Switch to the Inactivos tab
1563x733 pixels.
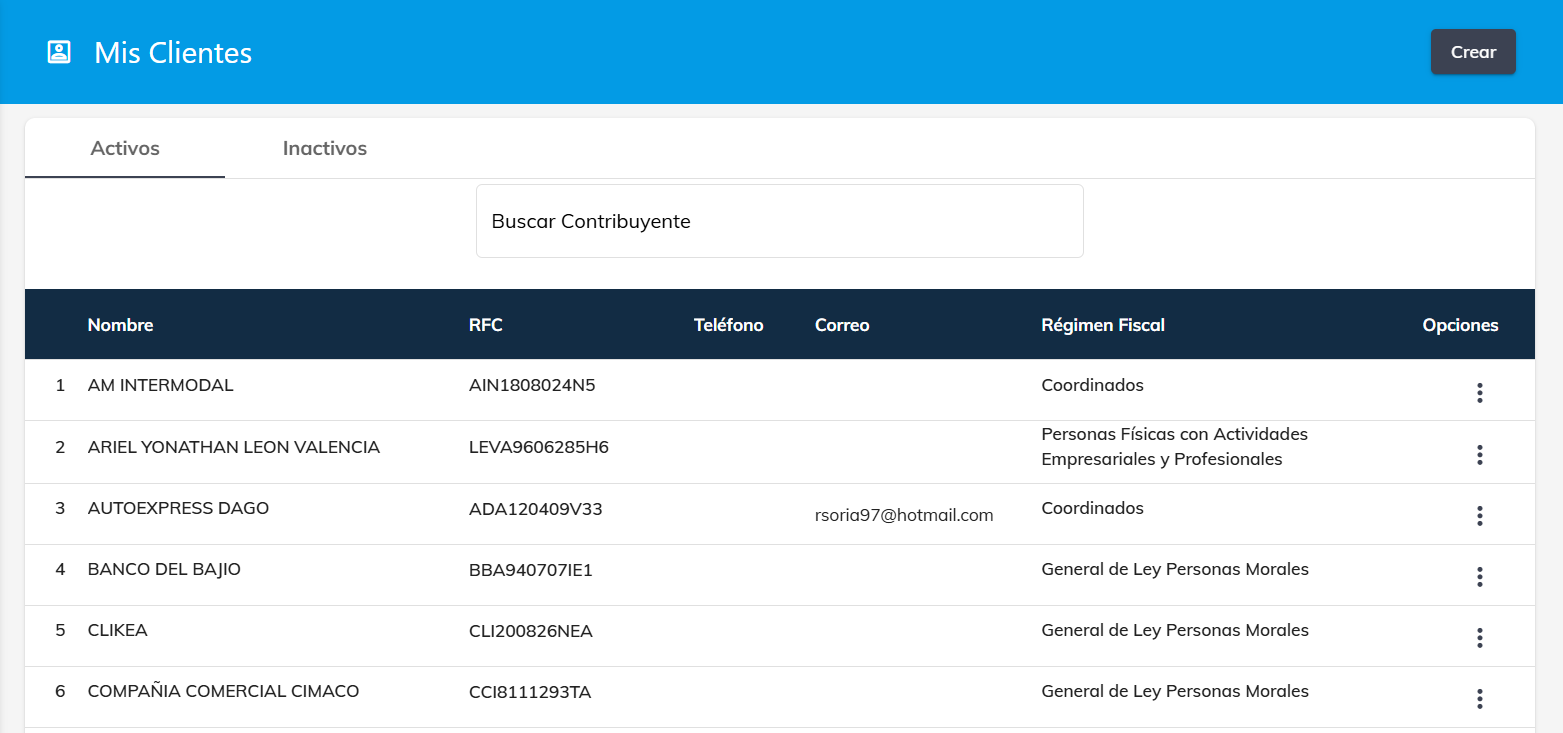pyautogui.click(x=325, y=149)
